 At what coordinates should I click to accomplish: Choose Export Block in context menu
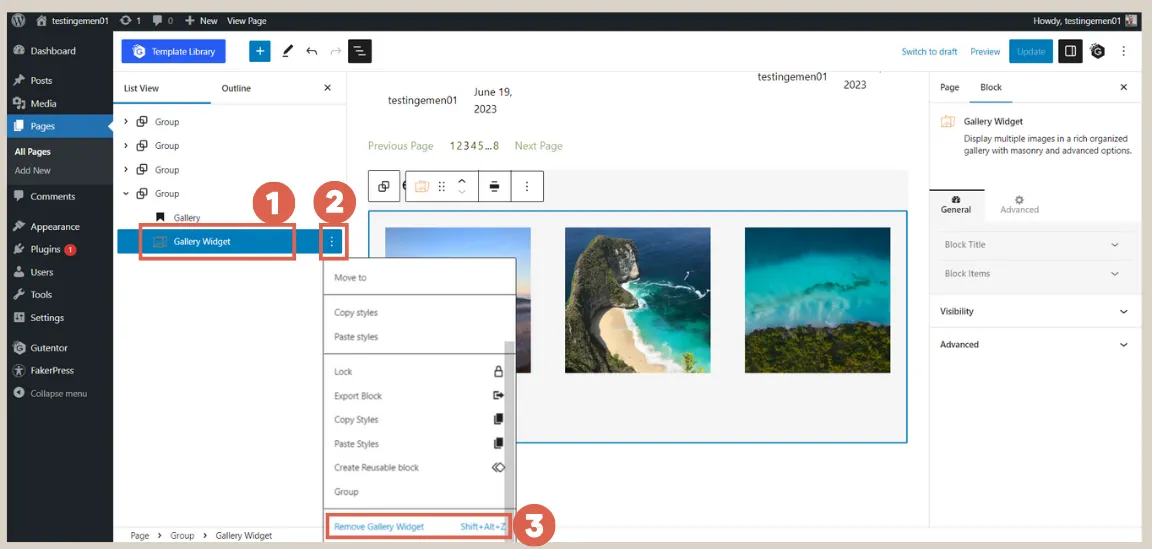click(420, 395)
